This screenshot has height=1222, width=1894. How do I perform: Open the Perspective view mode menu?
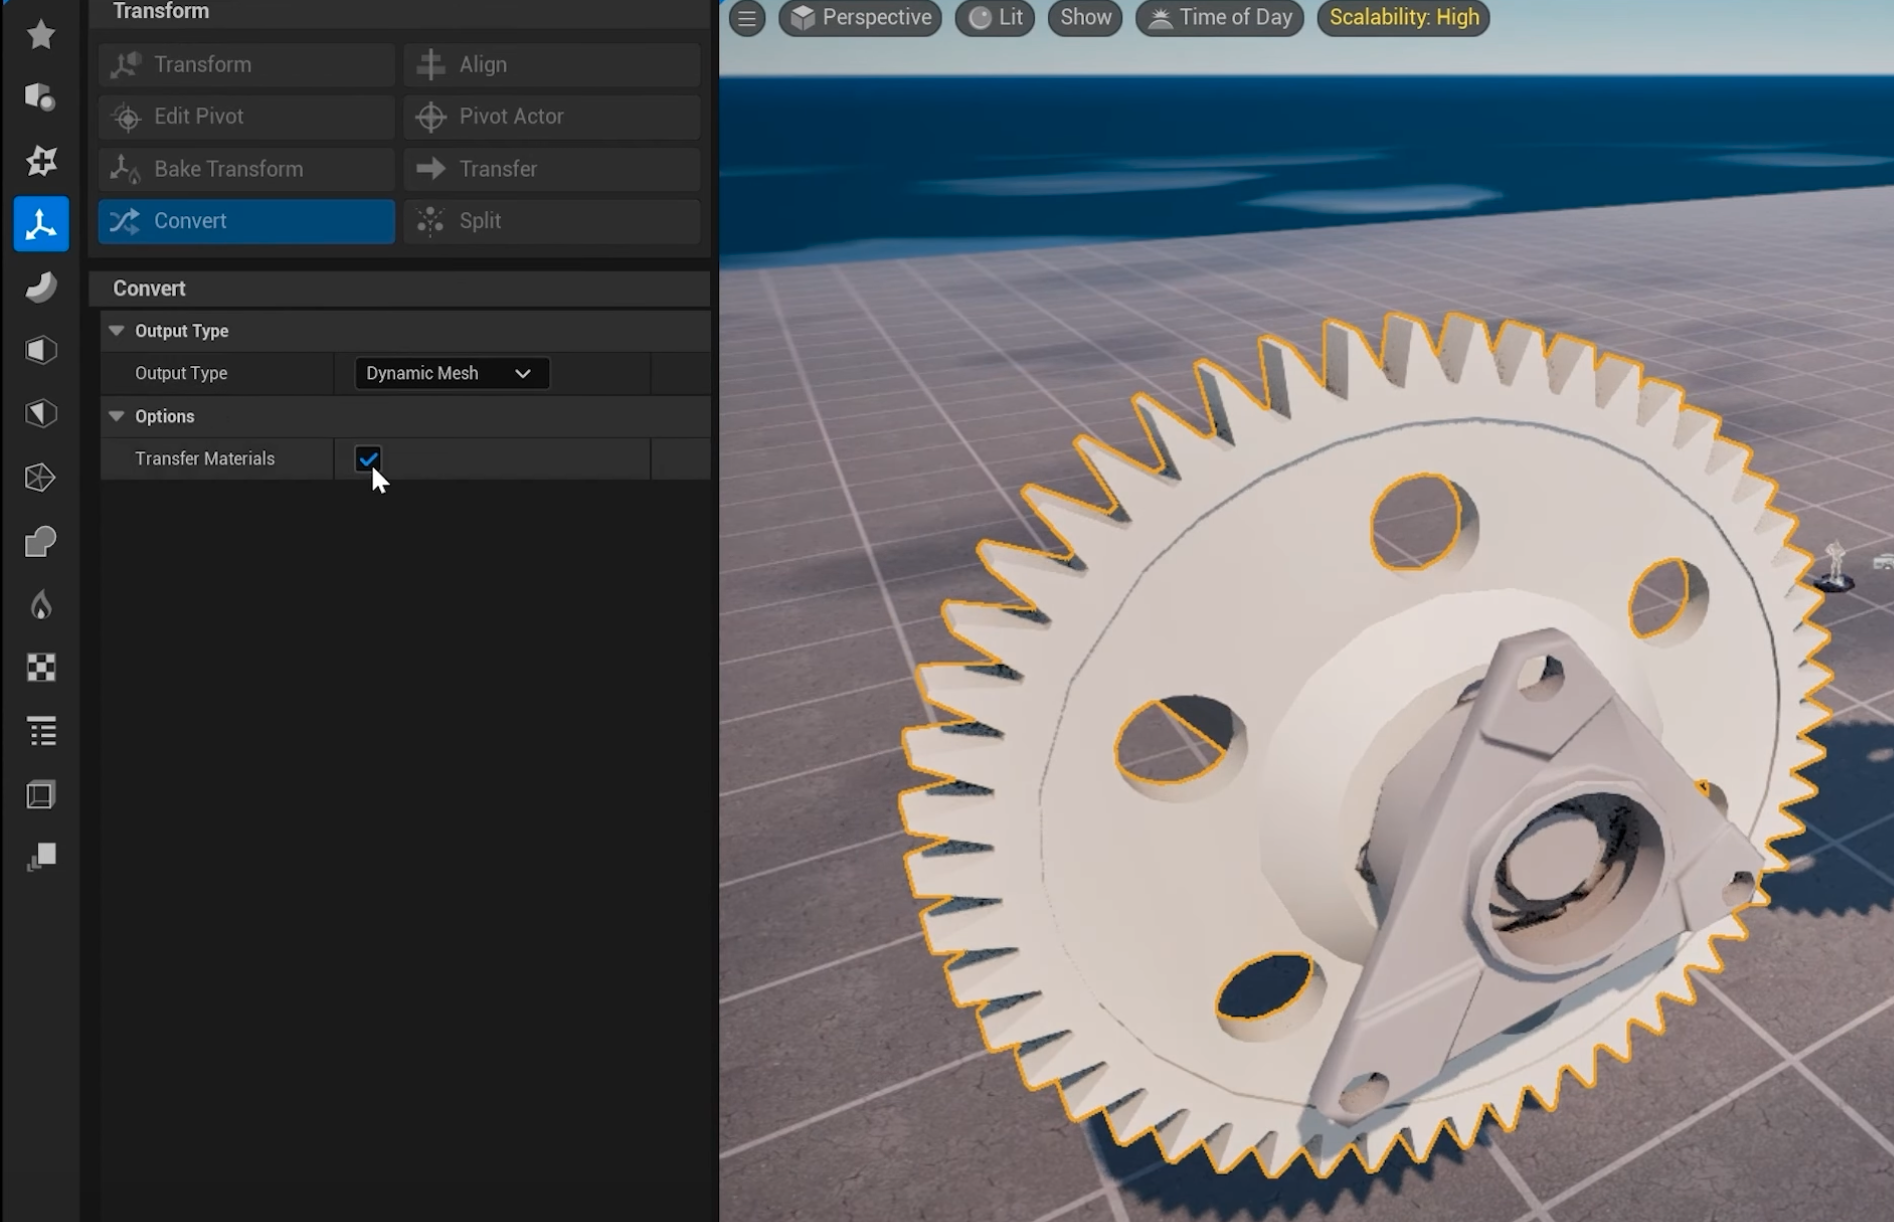(860, 18)
